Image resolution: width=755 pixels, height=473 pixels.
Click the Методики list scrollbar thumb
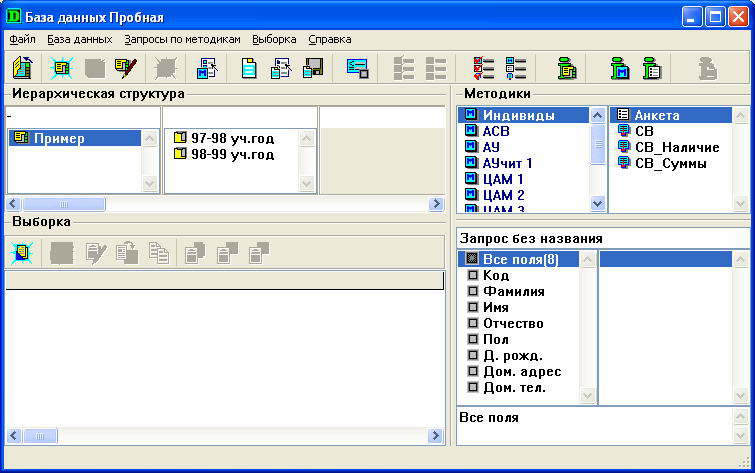597,144
